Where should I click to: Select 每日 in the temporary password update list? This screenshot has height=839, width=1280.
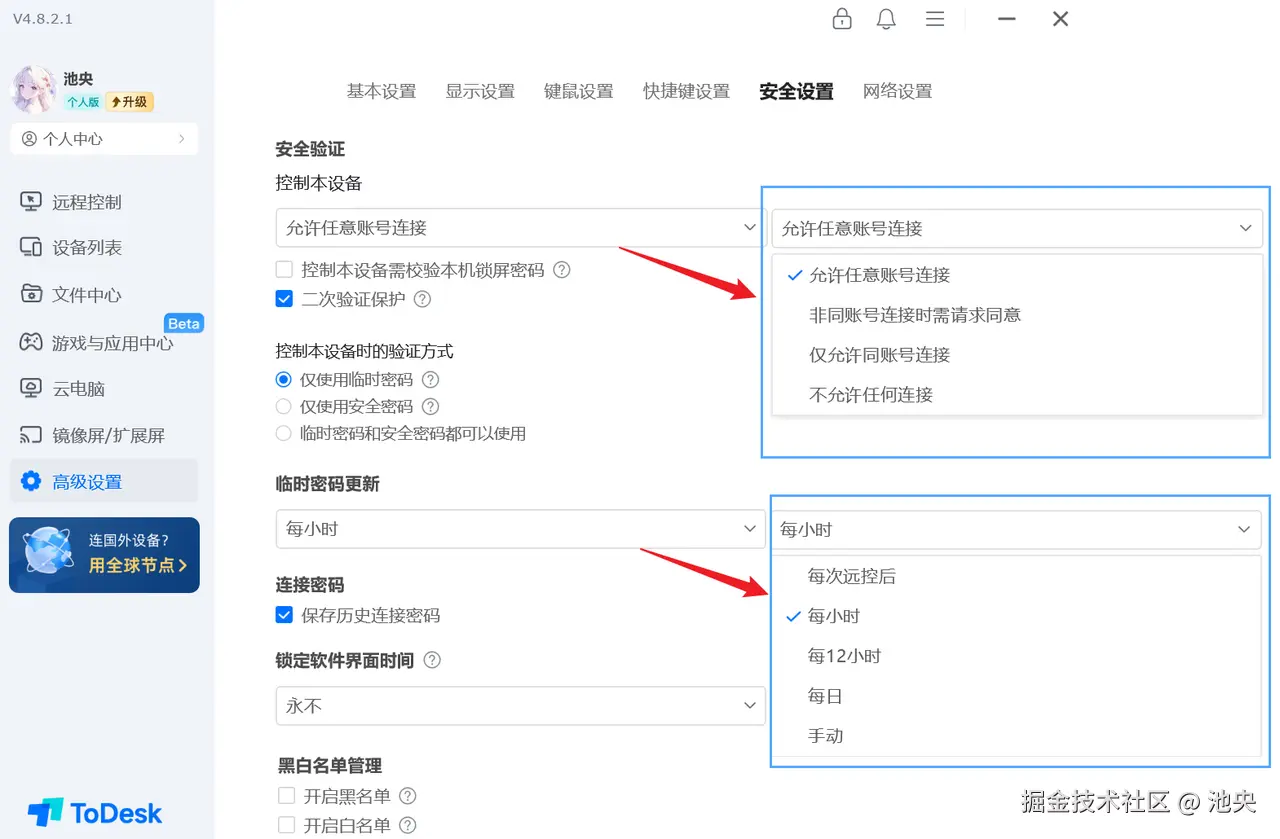click(x=824, y=695)
